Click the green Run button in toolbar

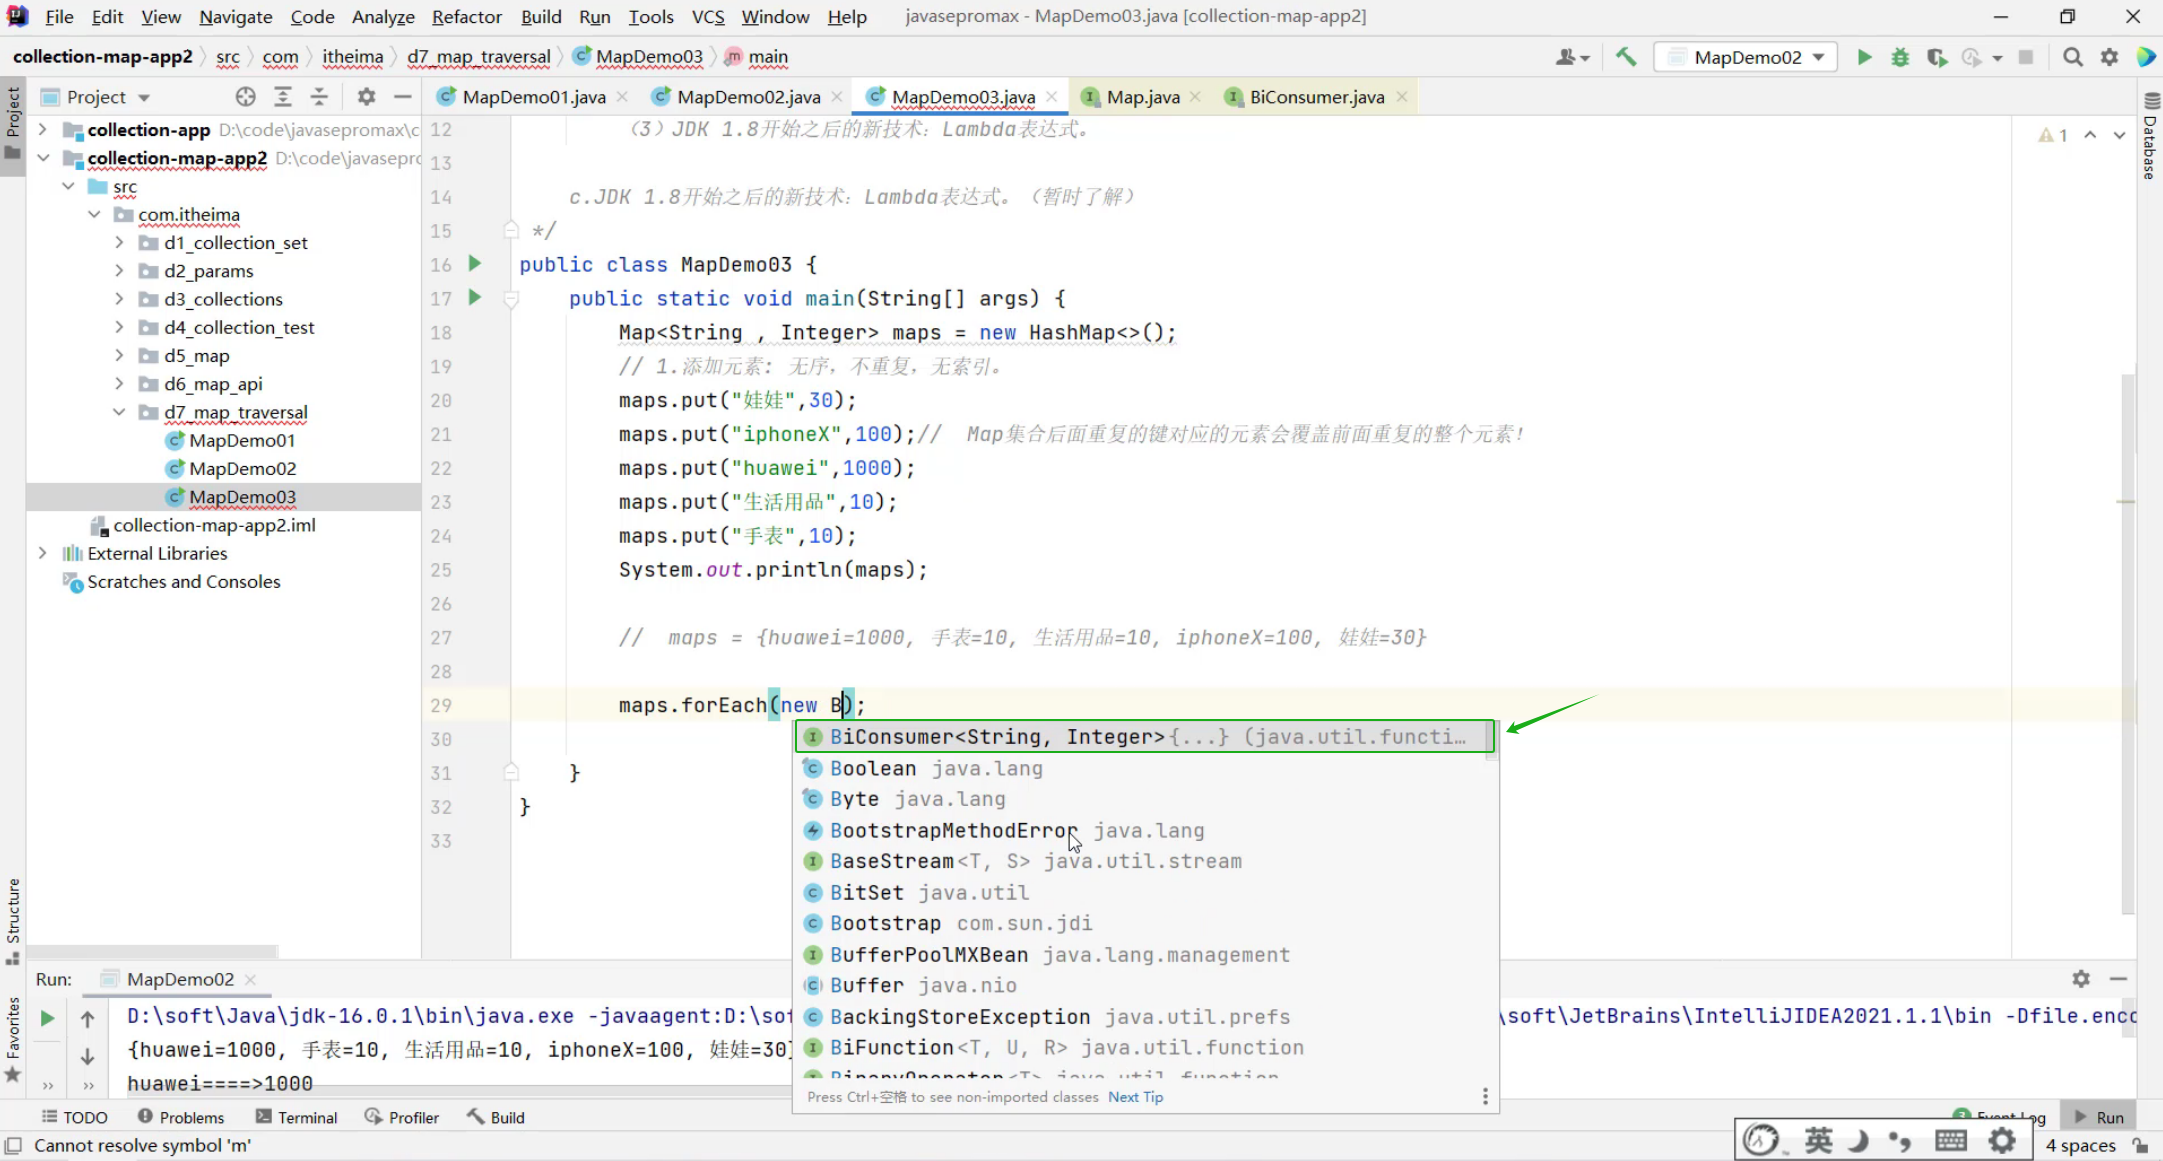point(1864,57)
